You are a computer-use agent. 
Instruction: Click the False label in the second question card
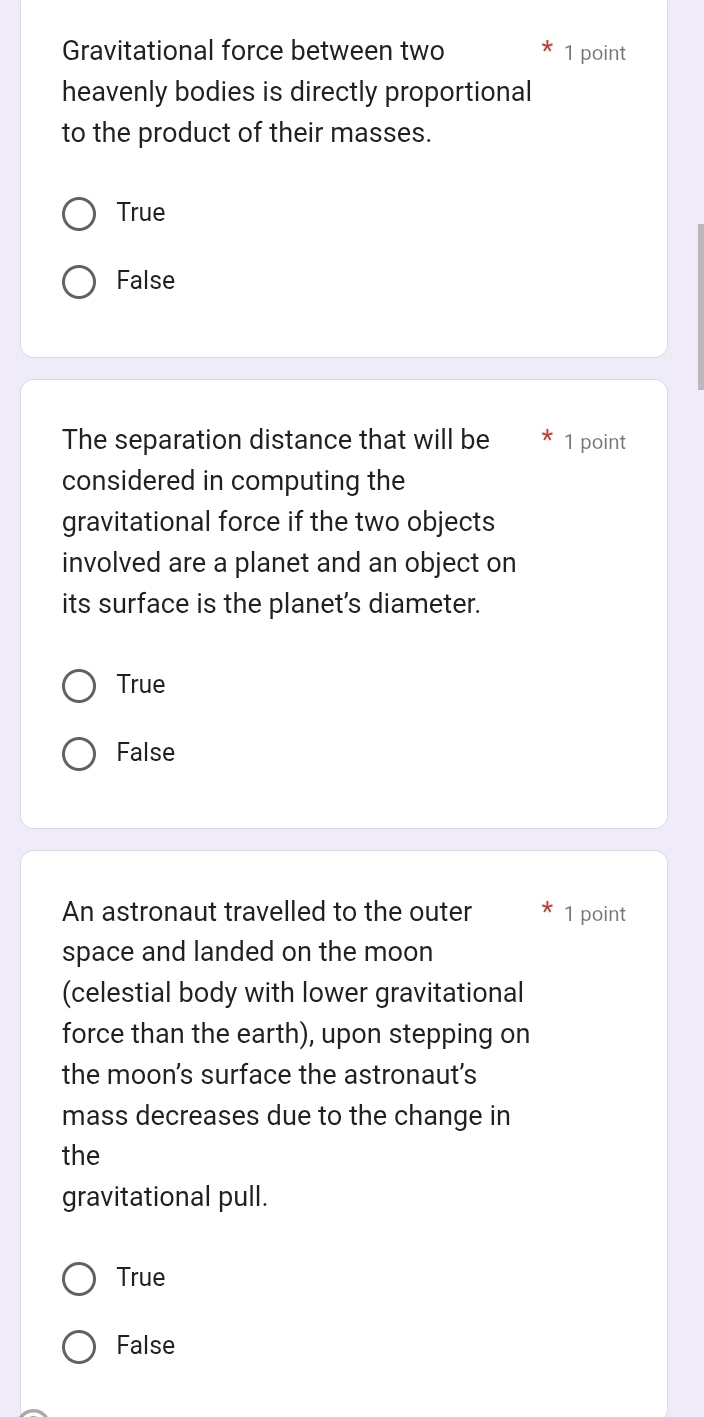(x=145, y=752)
